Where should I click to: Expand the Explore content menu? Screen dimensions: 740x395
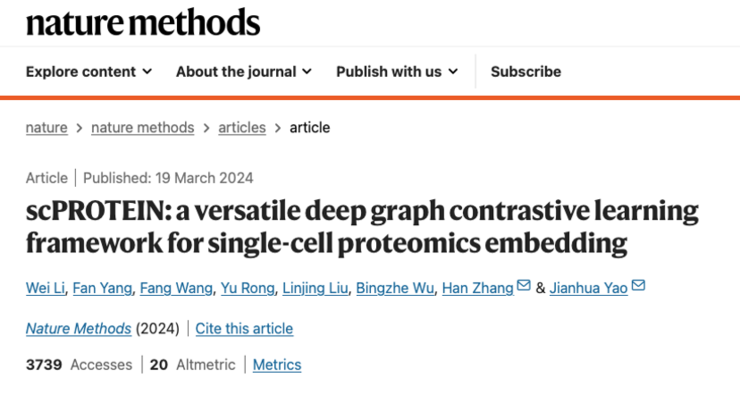coord(89,72)
